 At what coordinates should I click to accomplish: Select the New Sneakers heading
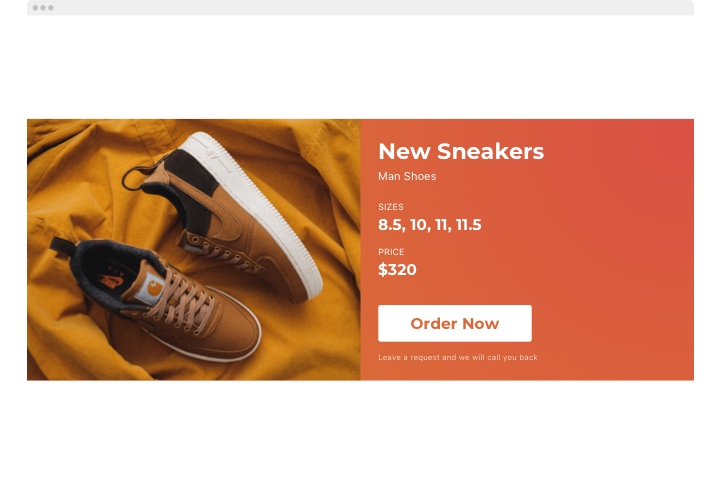pos(461,151)
